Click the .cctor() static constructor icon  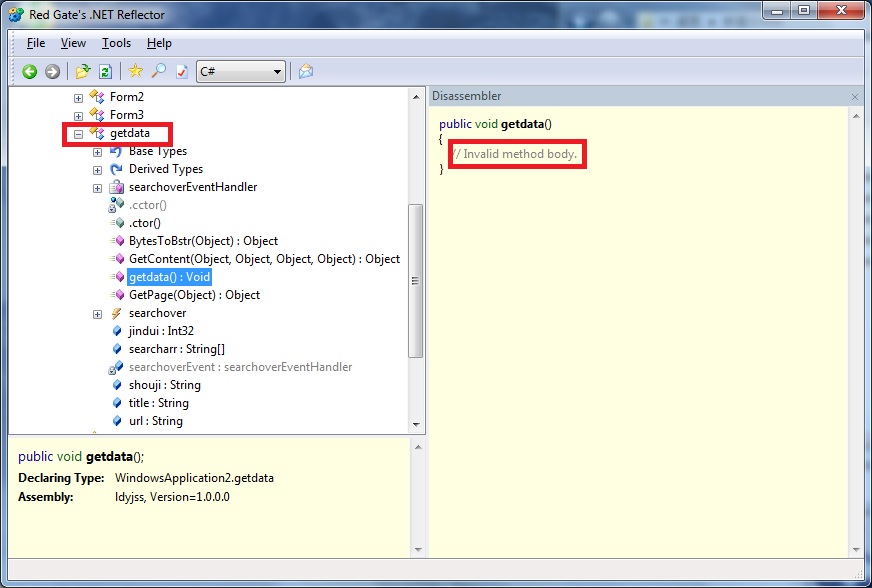[x=116, y=205]
